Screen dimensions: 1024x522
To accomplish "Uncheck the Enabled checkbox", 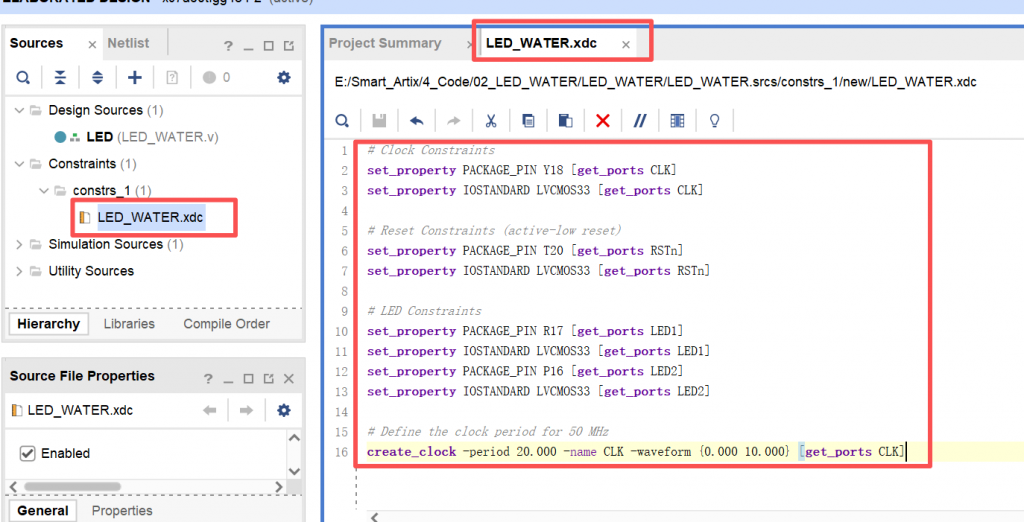I will click(x=28, y=454).
